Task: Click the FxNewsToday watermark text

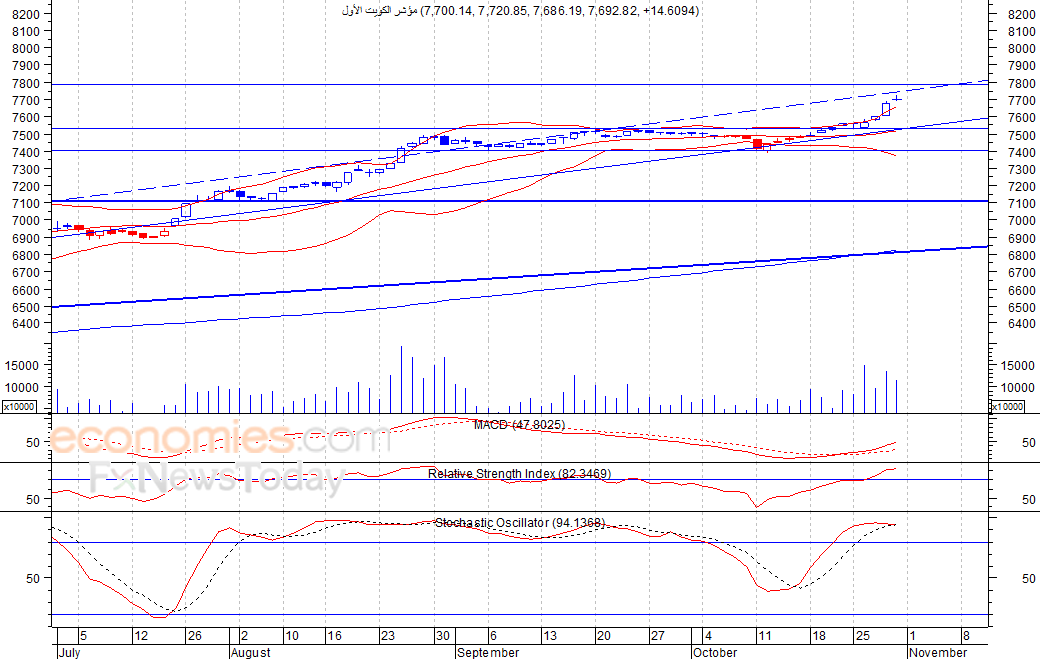Action: [217, 478]
